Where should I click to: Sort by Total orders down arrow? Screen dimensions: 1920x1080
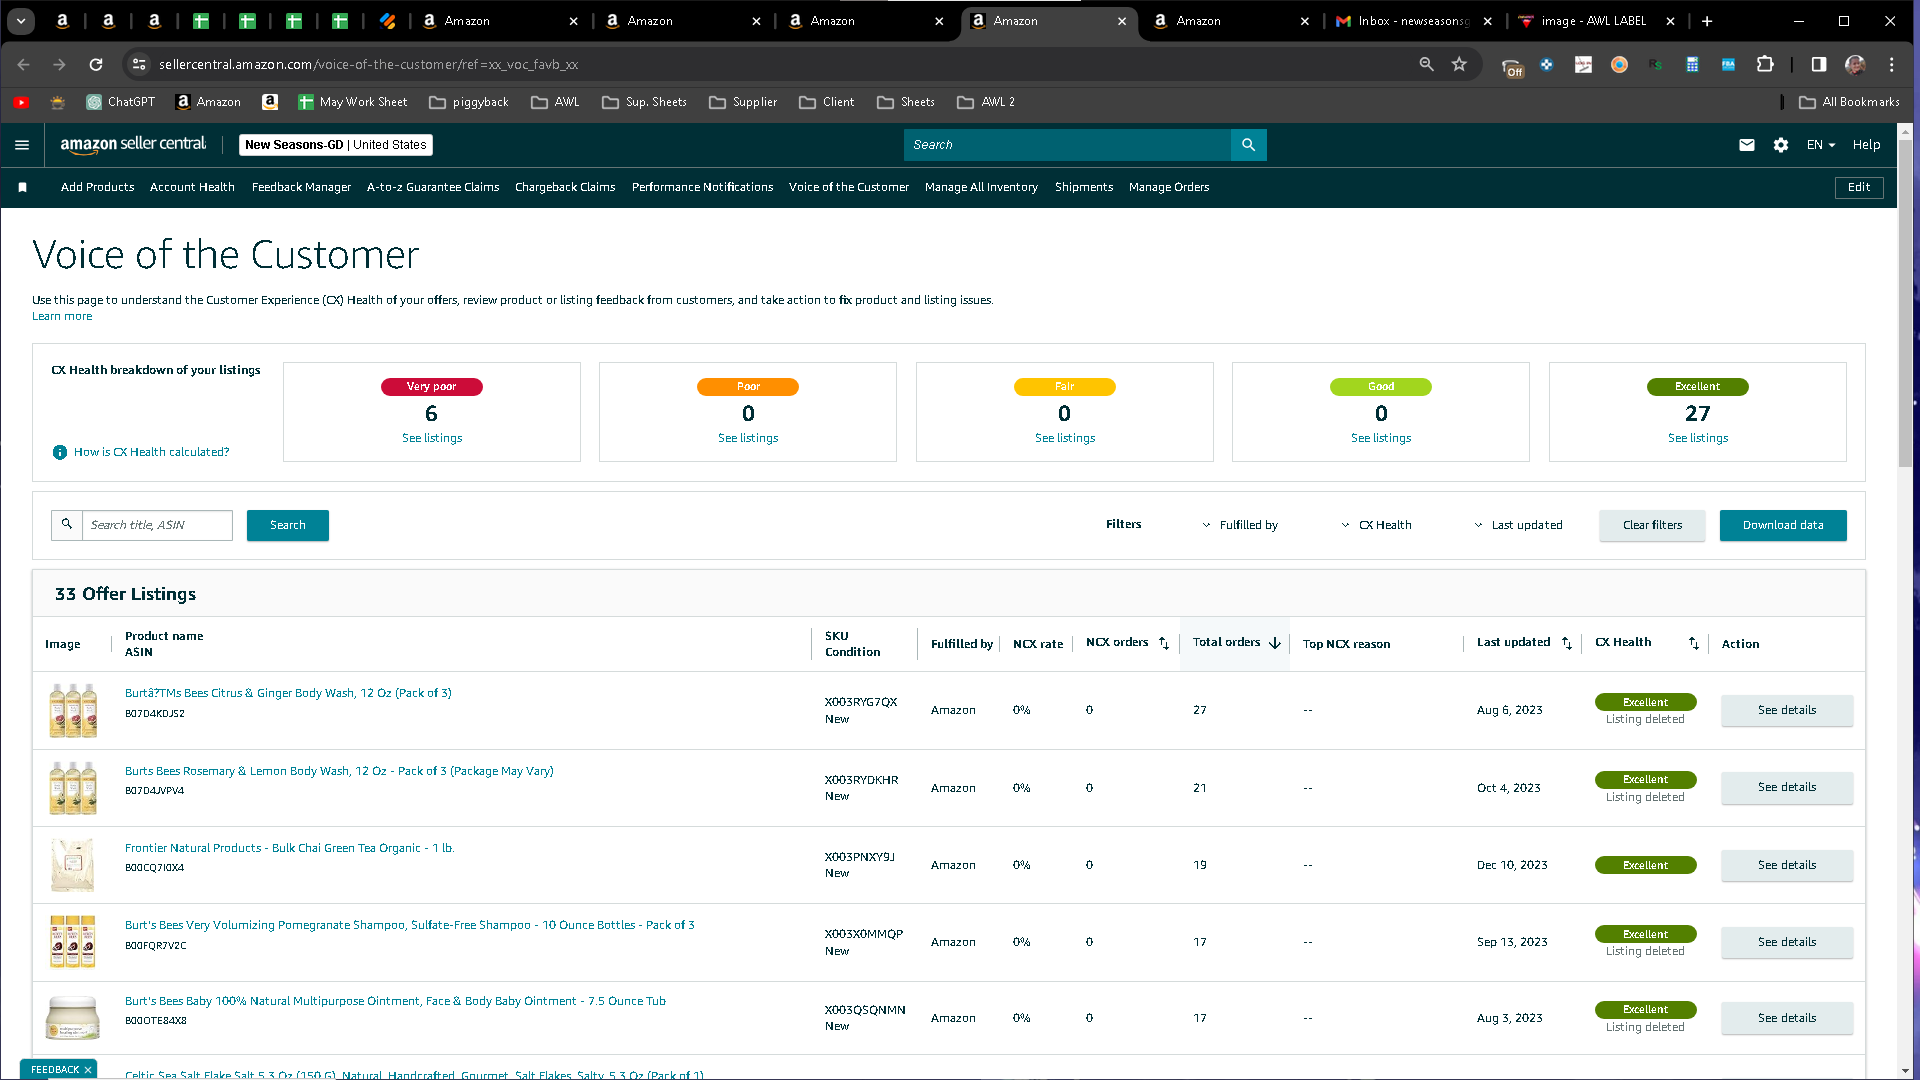tap(1275, 643)
